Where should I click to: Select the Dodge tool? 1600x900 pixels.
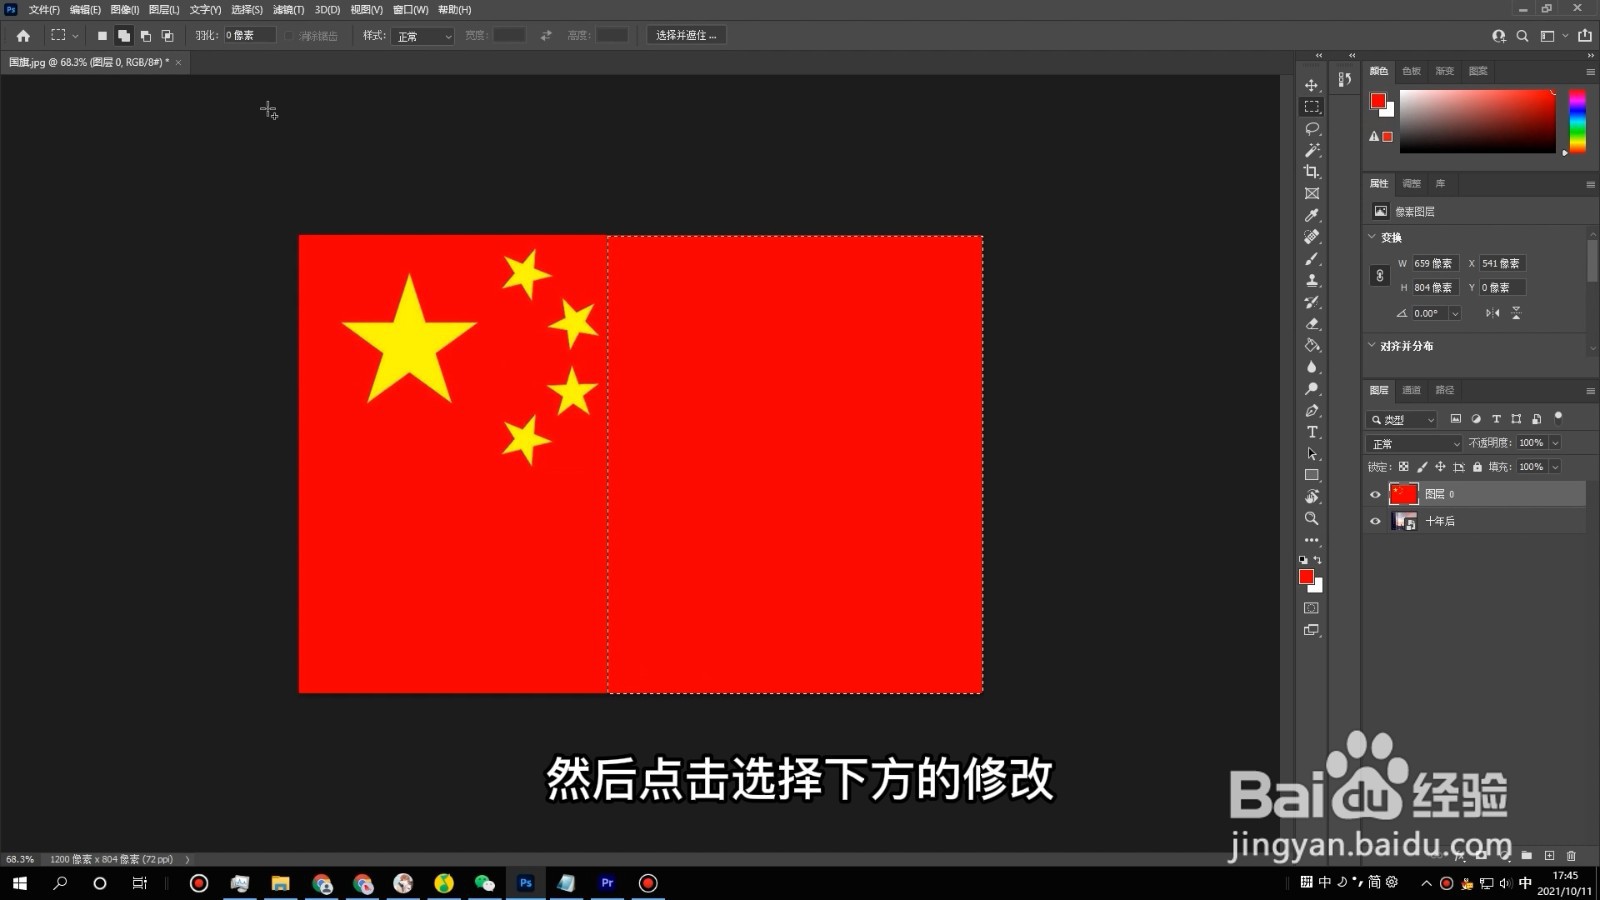[1311, 389]
